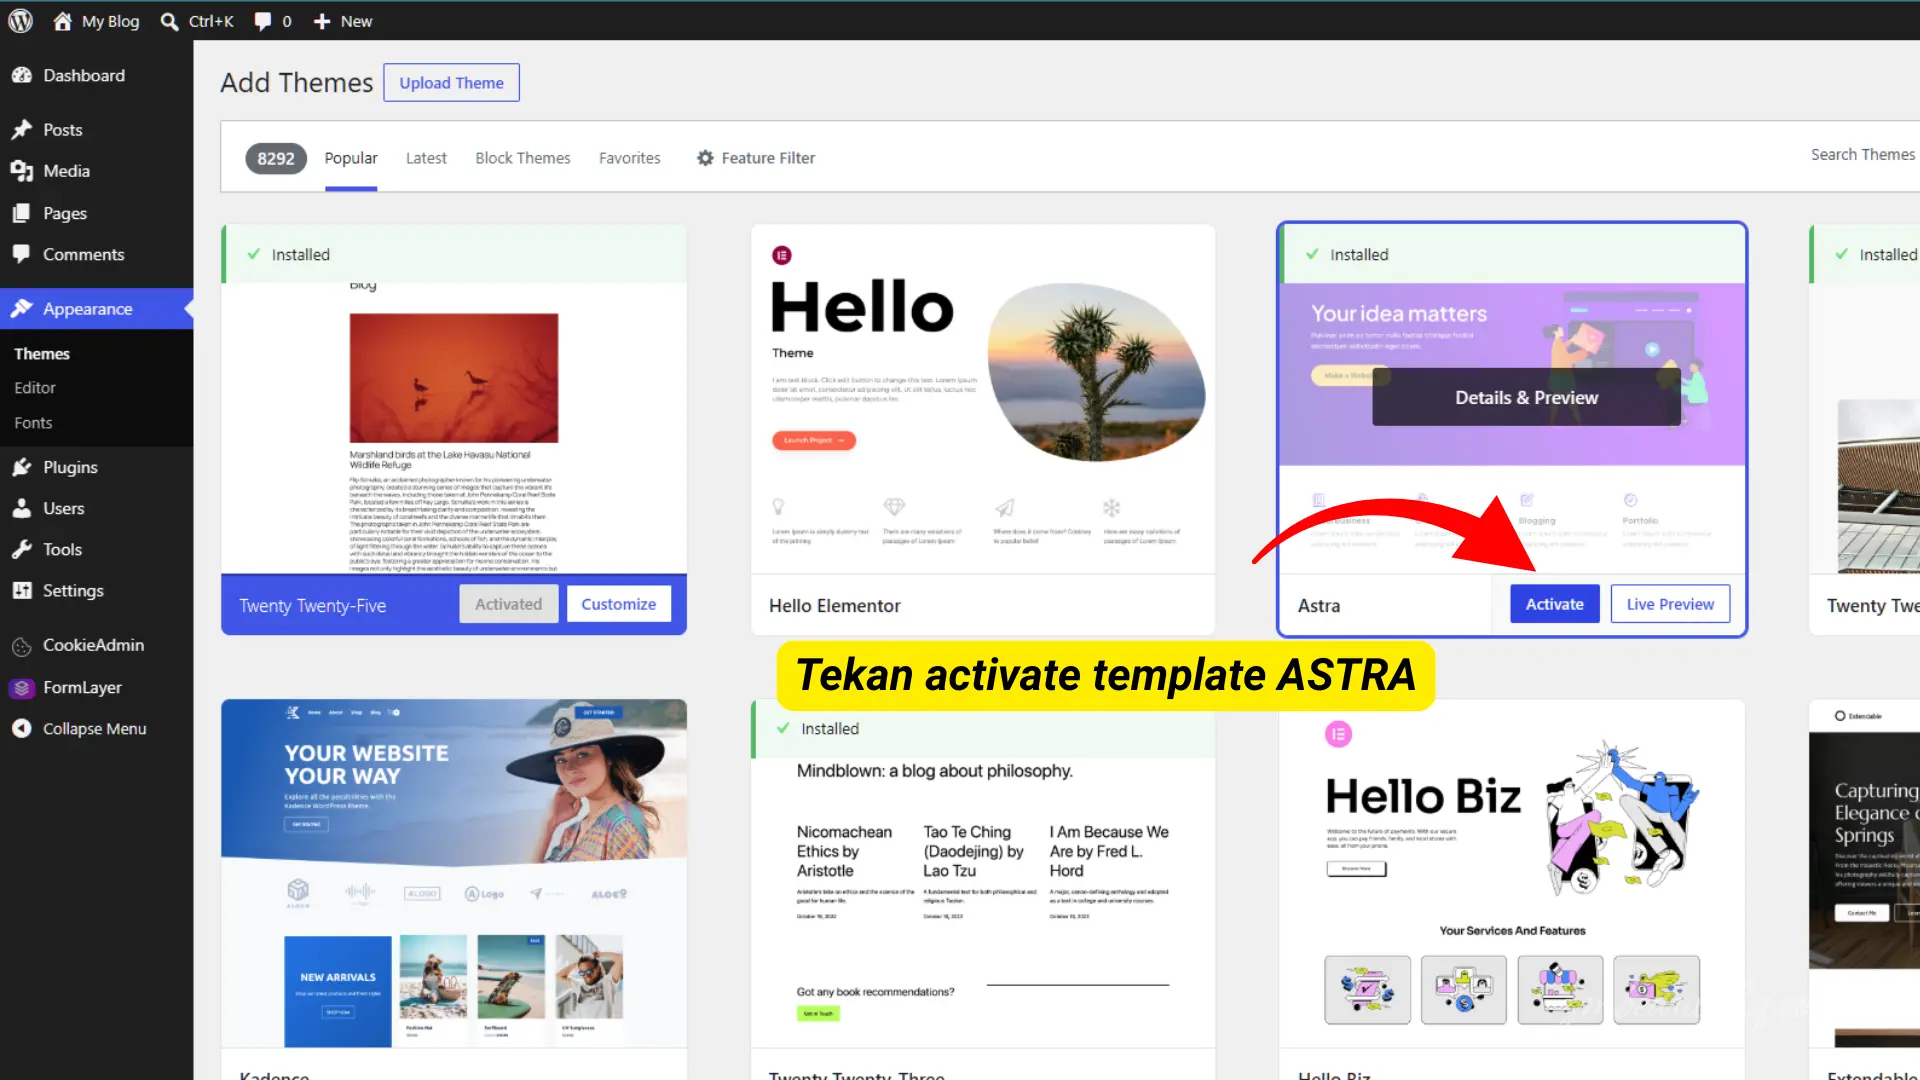Switch to the Favorites tab
Screen dimensions: 1920x1080
(x=630, y=158)
